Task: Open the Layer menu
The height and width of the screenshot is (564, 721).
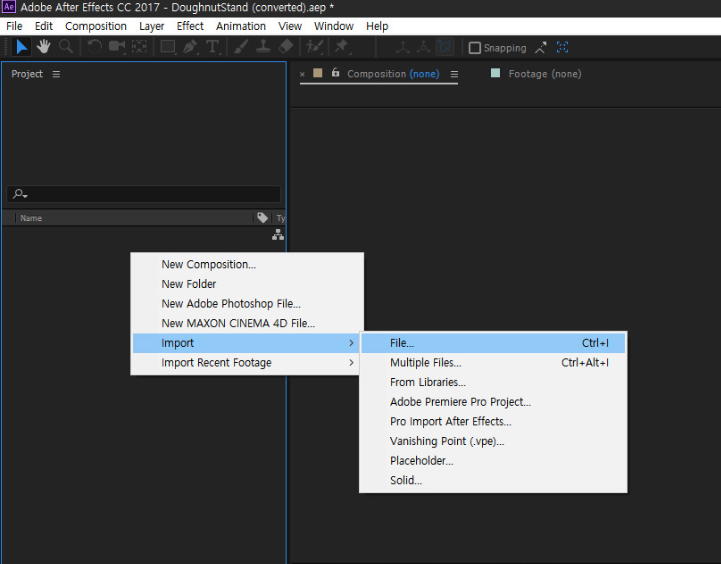Action: point(152,26)
